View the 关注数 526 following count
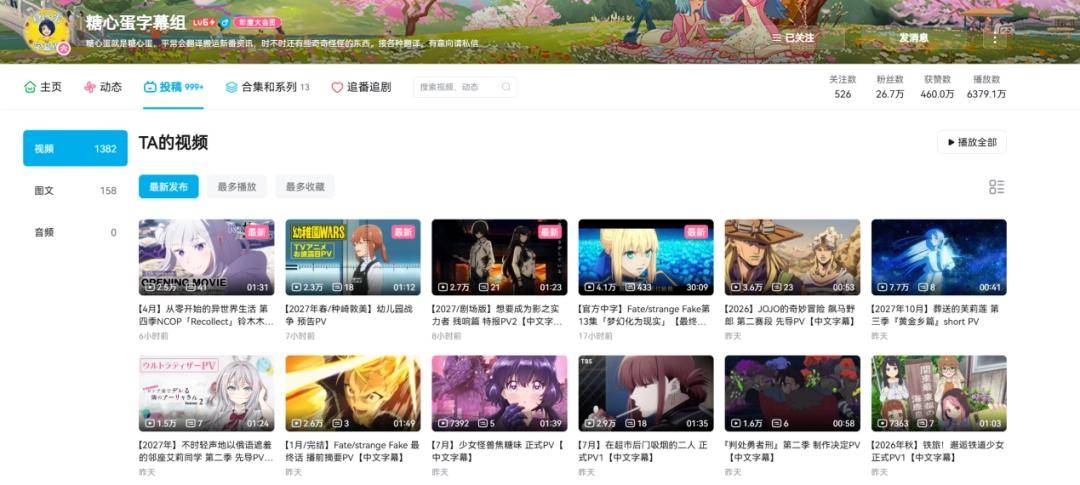The height and width of the screenshot is (485, 1080). coord(842,87)
